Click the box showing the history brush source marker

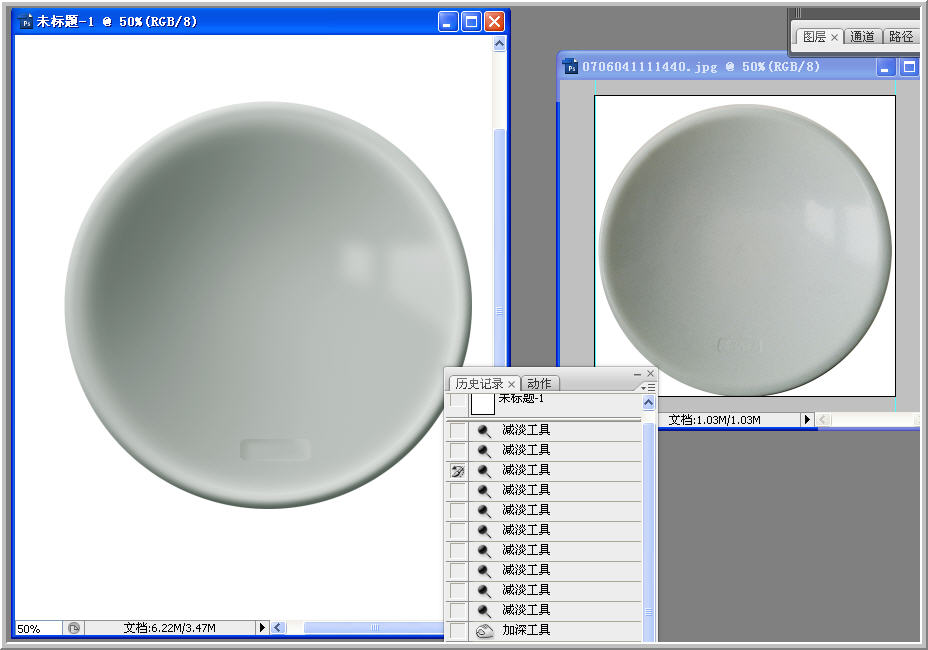pyautogui.click(x=457, y=472)
